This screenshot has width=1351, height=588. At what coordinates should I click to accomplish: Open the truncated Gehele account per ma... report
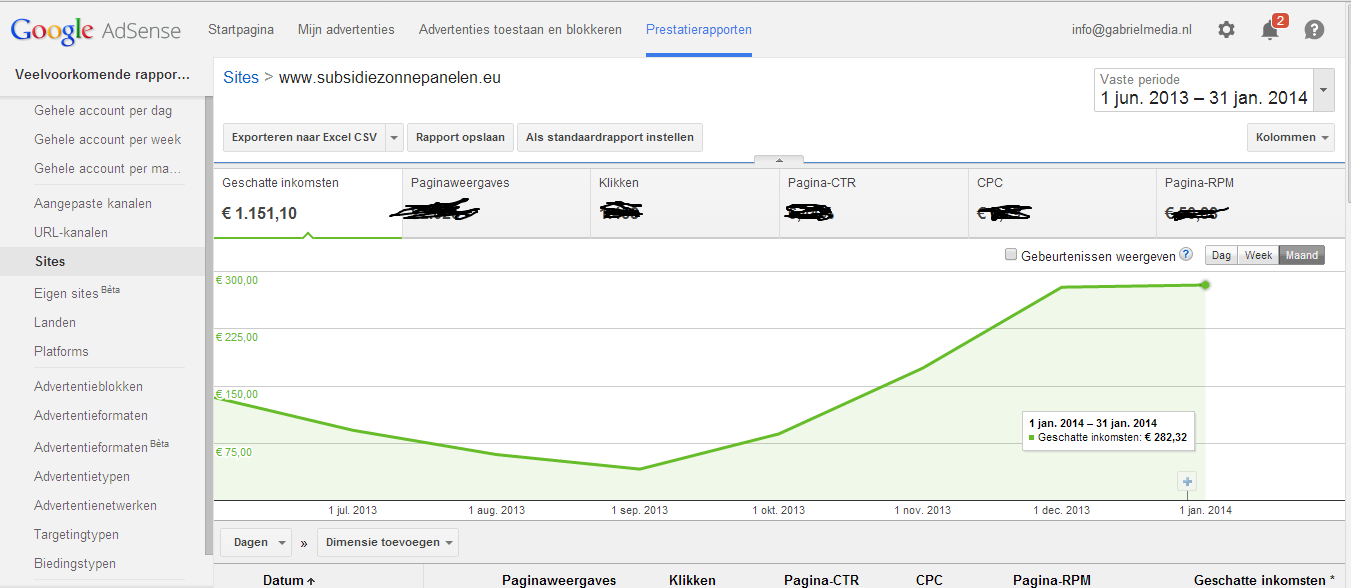click(x=108, y=169)
